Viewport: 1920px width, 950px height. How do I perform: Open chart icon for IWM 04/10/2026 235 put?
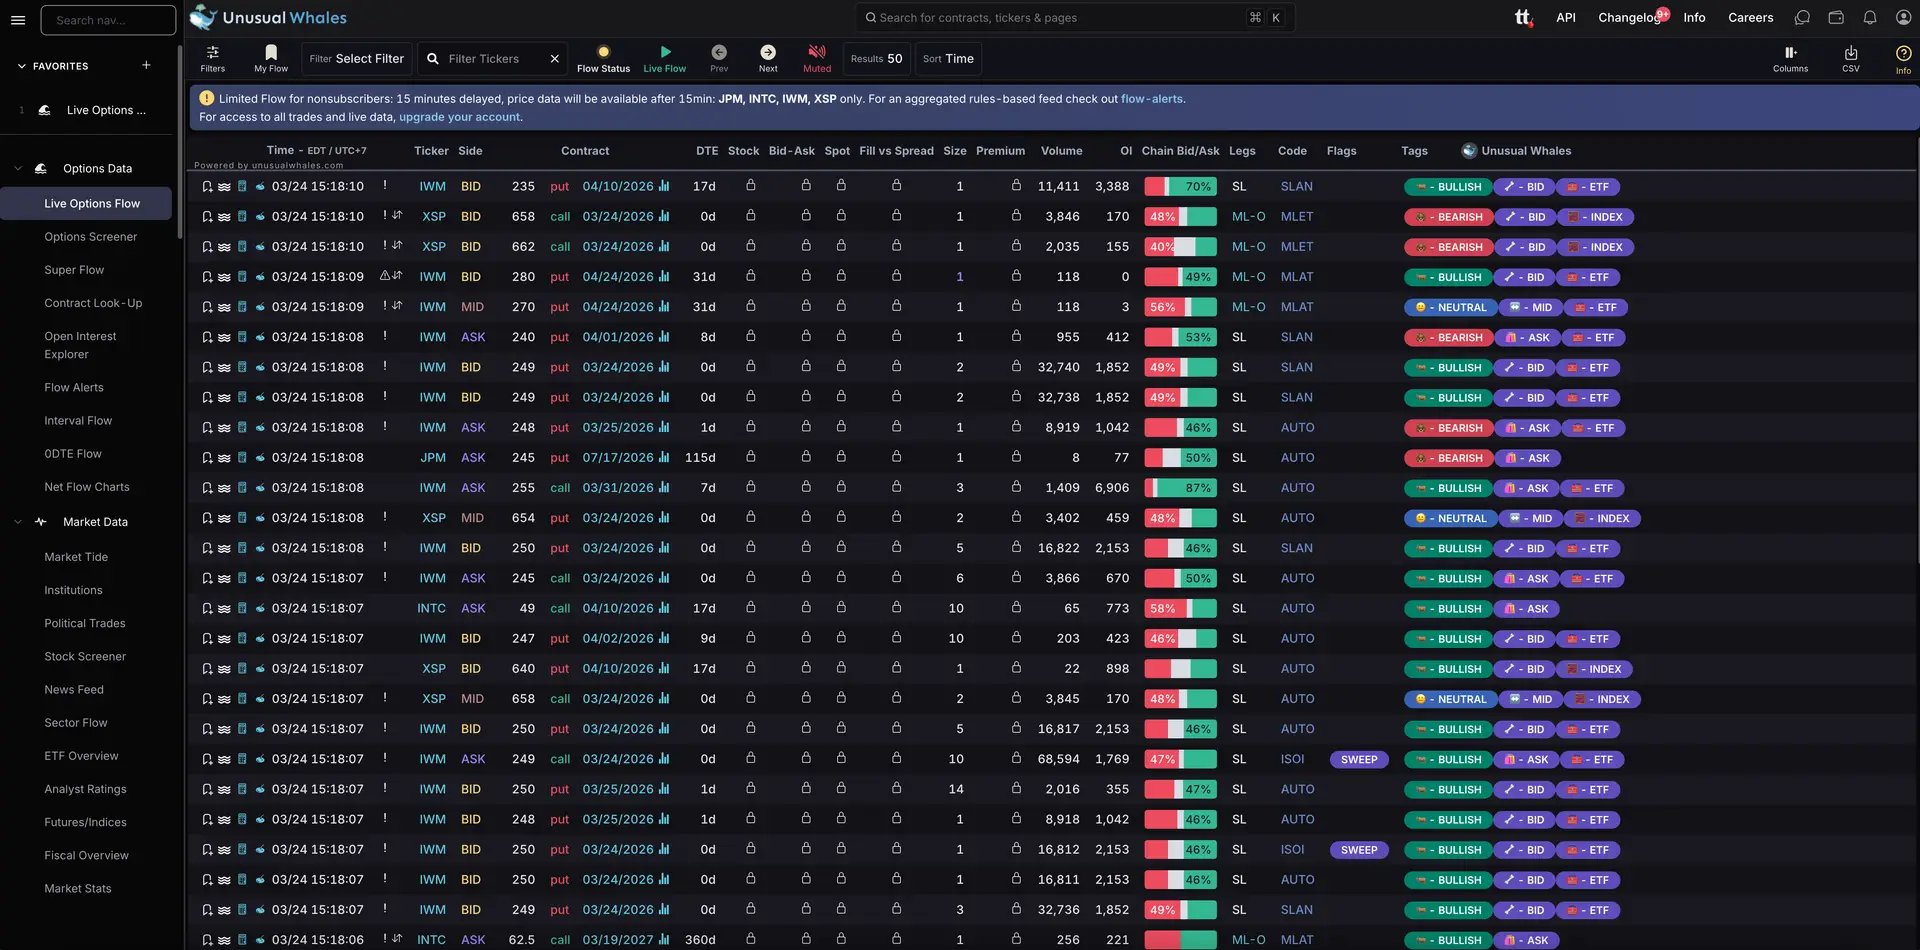point(664,186)
